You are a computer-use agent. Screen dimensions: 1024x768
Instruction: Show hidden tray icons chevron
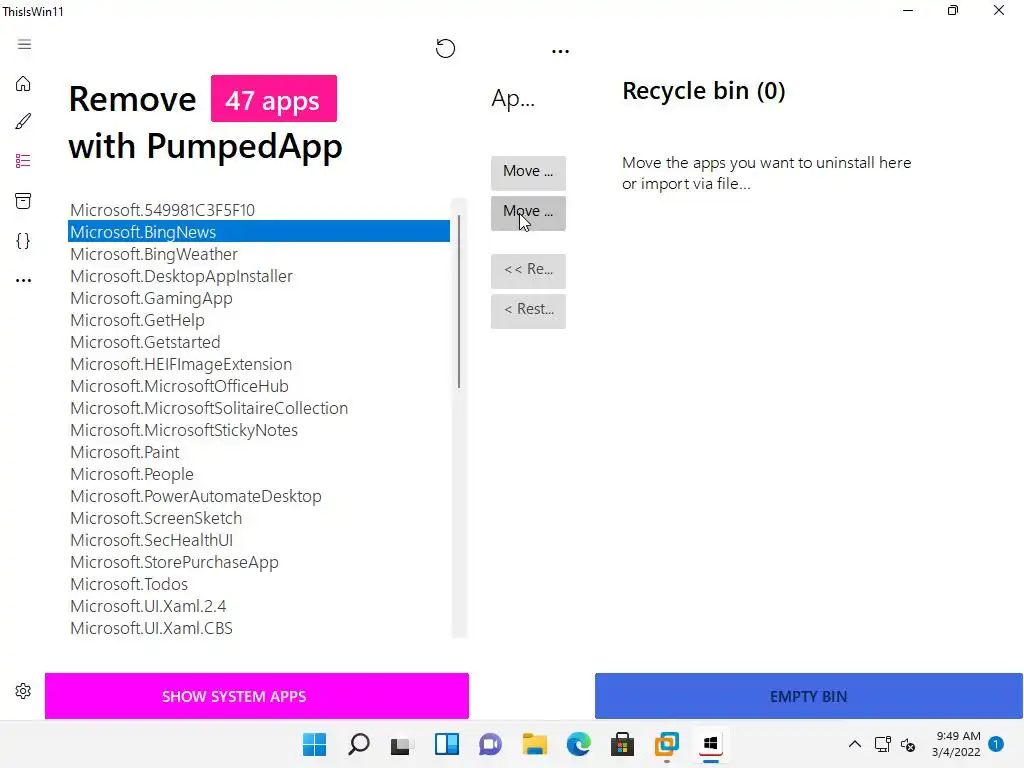coord(855,744)
